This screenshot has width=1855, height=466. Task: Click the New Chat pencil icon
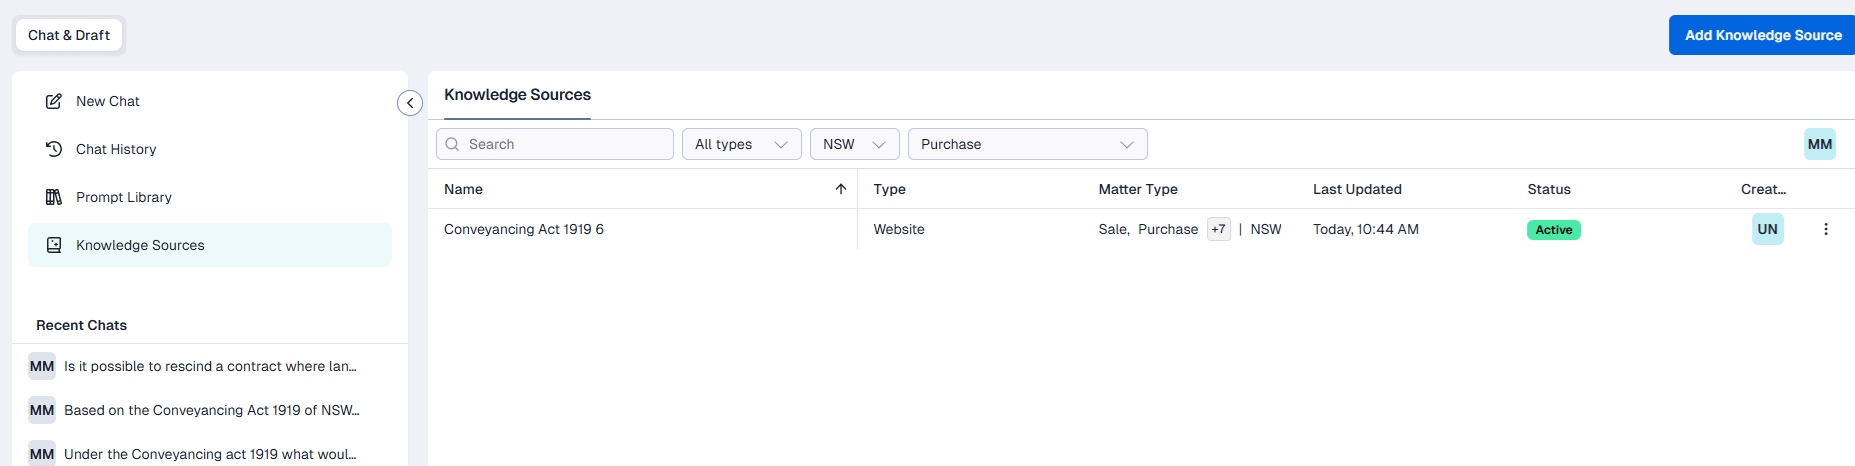(54, 101)
